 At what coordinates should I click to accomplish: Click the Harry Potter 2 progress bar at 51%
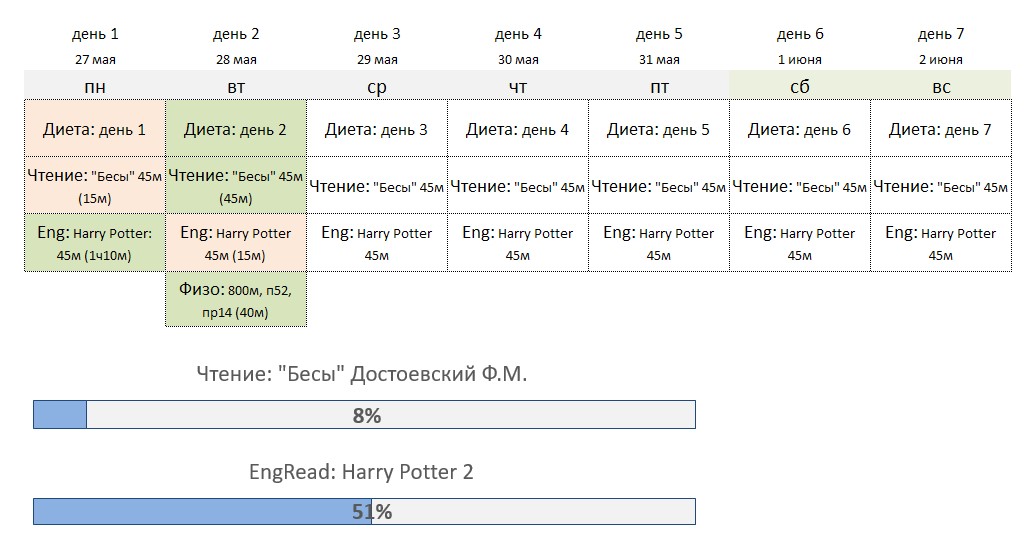pos(364,511)
